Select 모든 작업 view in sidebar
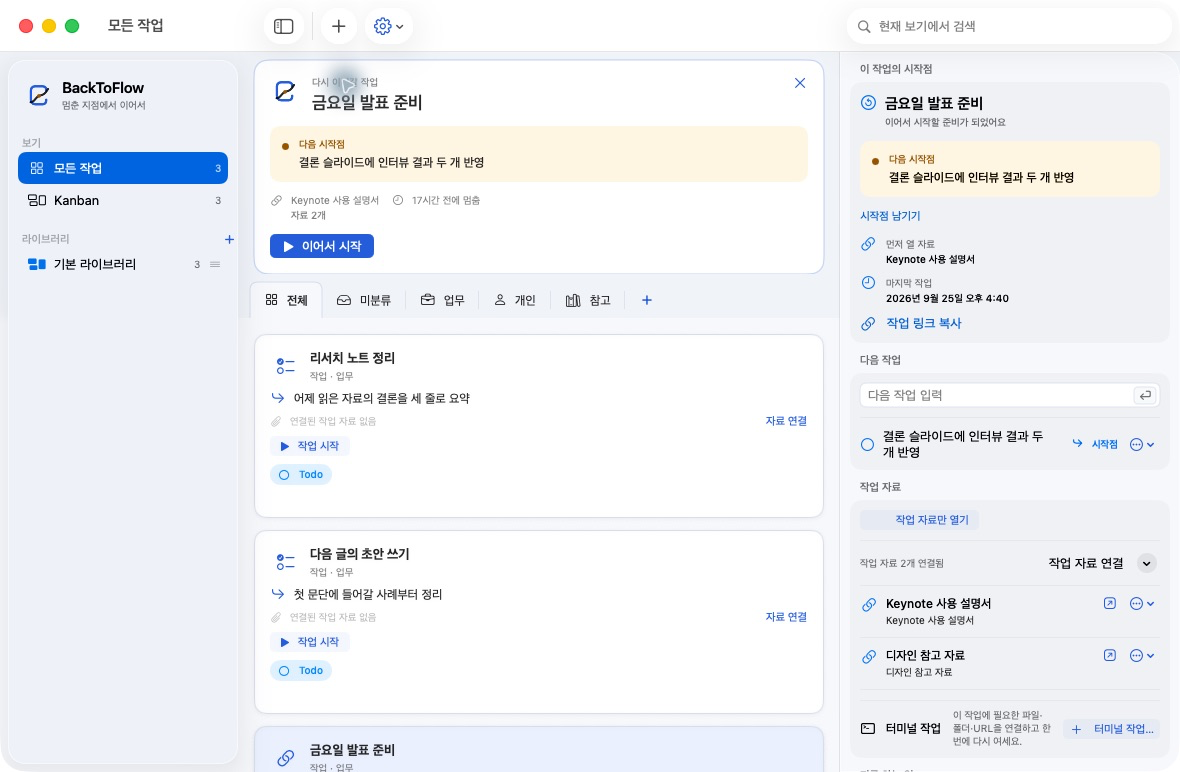1180x772 pixels. tap(123, 168)
